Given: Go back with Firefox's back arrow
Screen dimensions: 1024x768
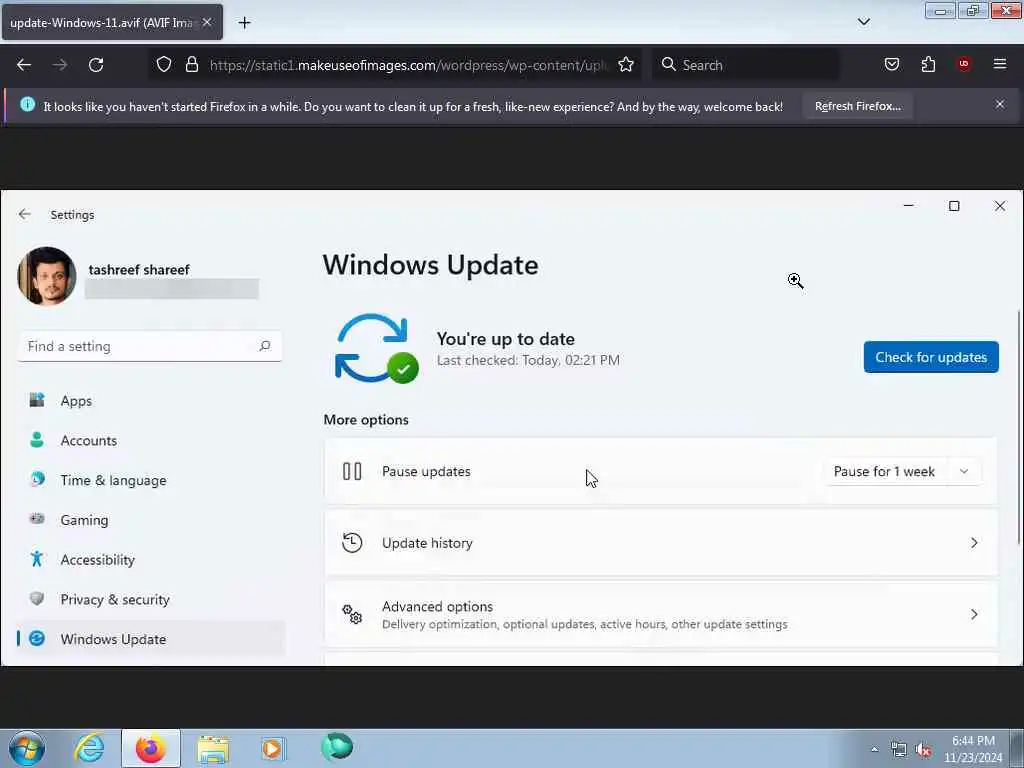Looking at the screenshot, I should coord(24,65).
